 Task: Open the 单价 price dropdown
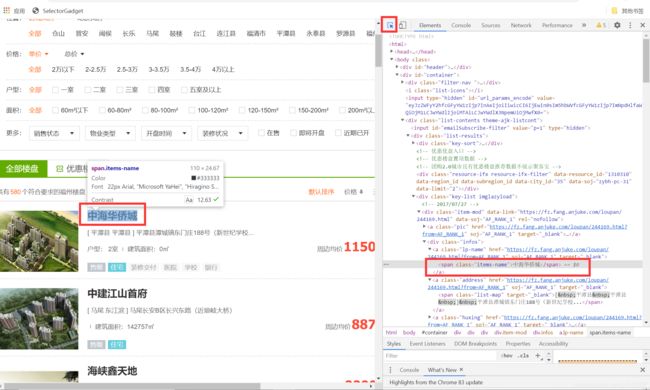[x=38, y=54]
